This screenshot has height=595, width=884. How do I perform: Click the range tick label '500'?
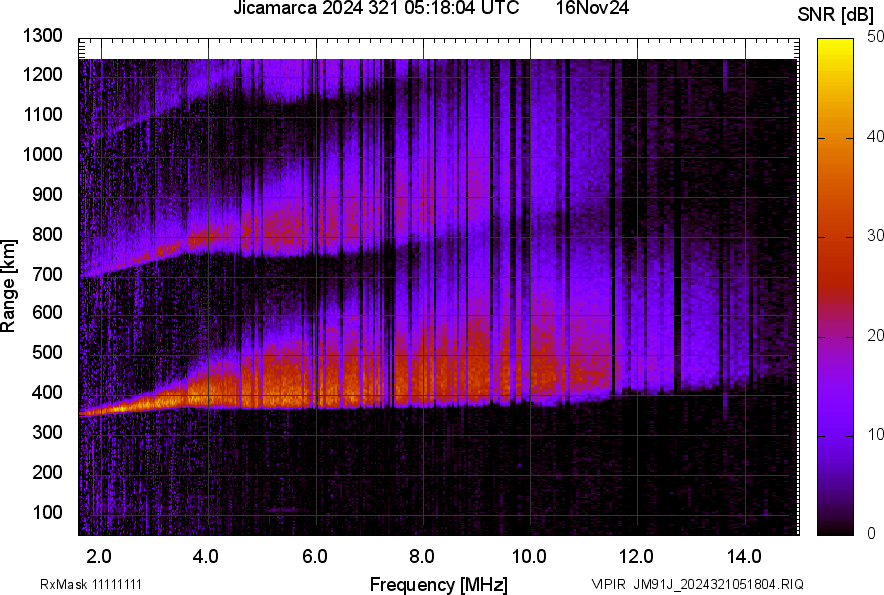48,352
